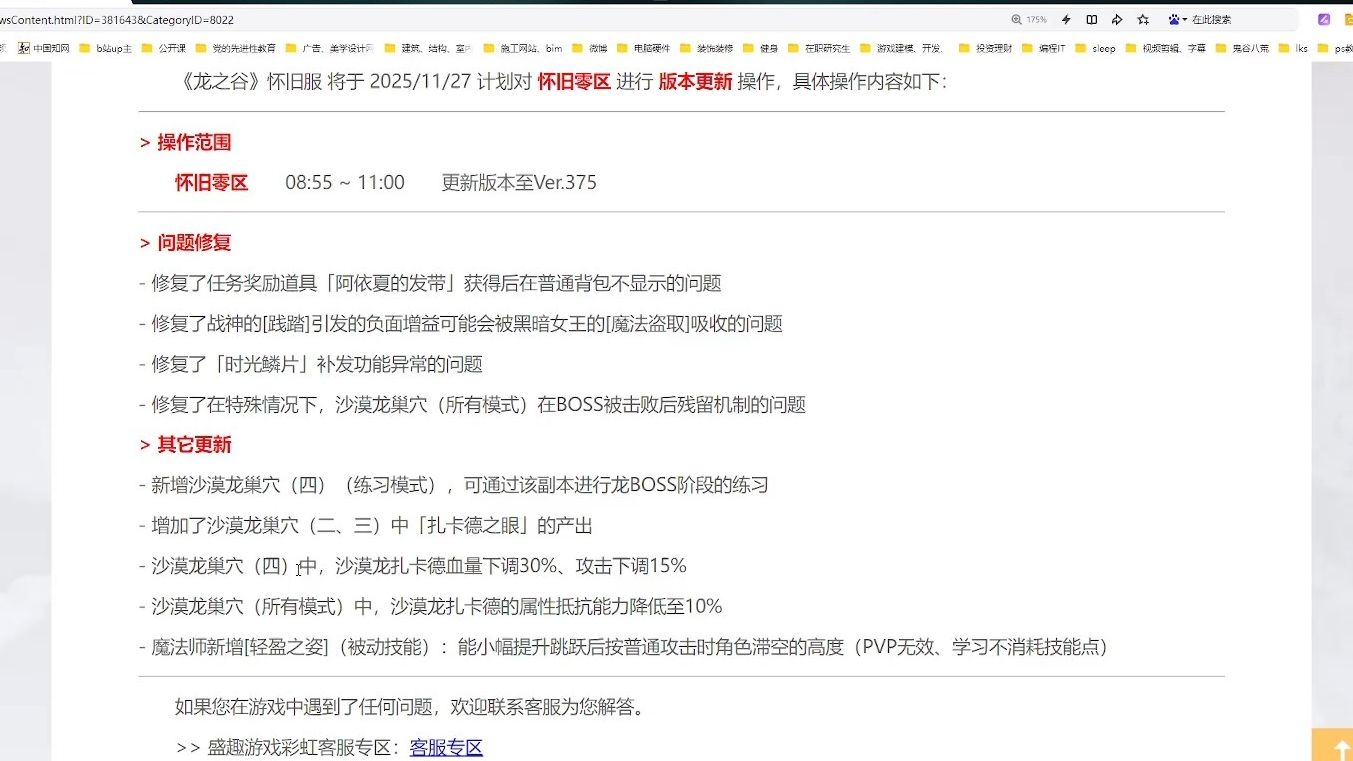Click the line with 血量下调30%

pyautogui.click(x=413, y=566)
